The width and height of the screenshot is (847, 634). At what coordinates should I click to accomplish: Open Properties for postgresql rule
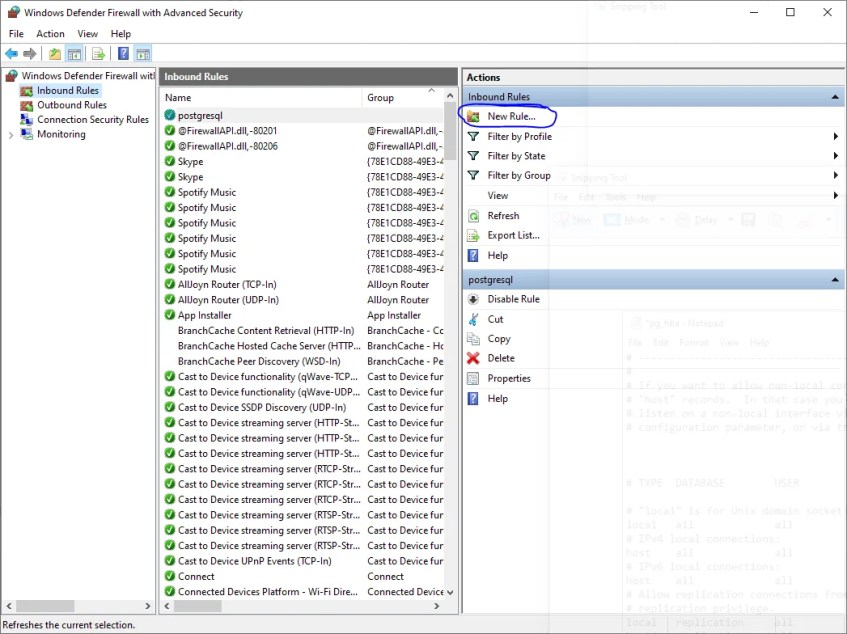[509, 379]
